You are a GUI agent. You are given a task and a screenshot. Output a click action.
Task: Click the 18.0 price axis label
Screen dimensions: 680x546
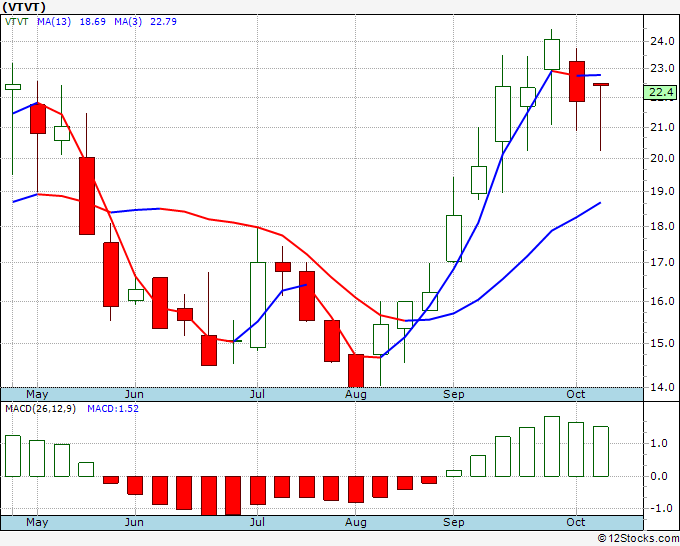[x=662, y=226]
